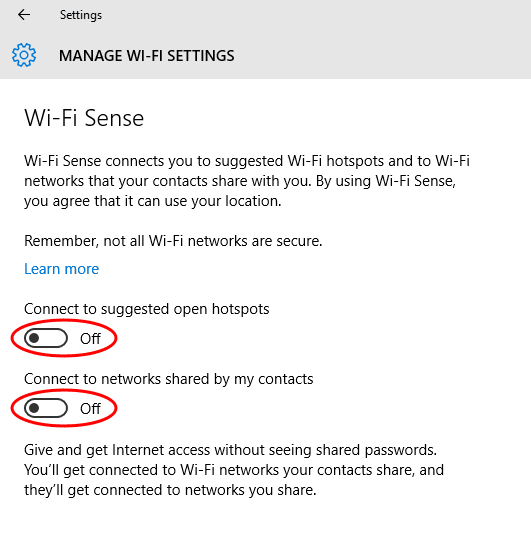Click the 'Remember, not all Wi-Fi networks' sentence
Image resolution: width=531 pixels, height=535 pixels.
[173, 241]
